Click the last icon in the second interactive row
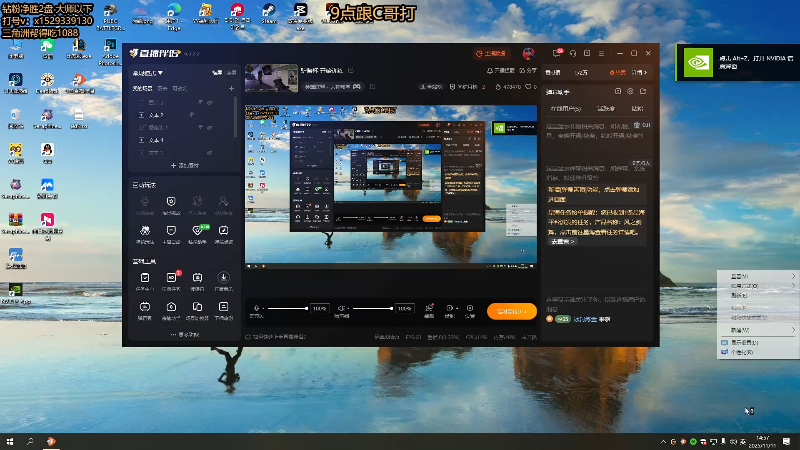 [223, 231]
